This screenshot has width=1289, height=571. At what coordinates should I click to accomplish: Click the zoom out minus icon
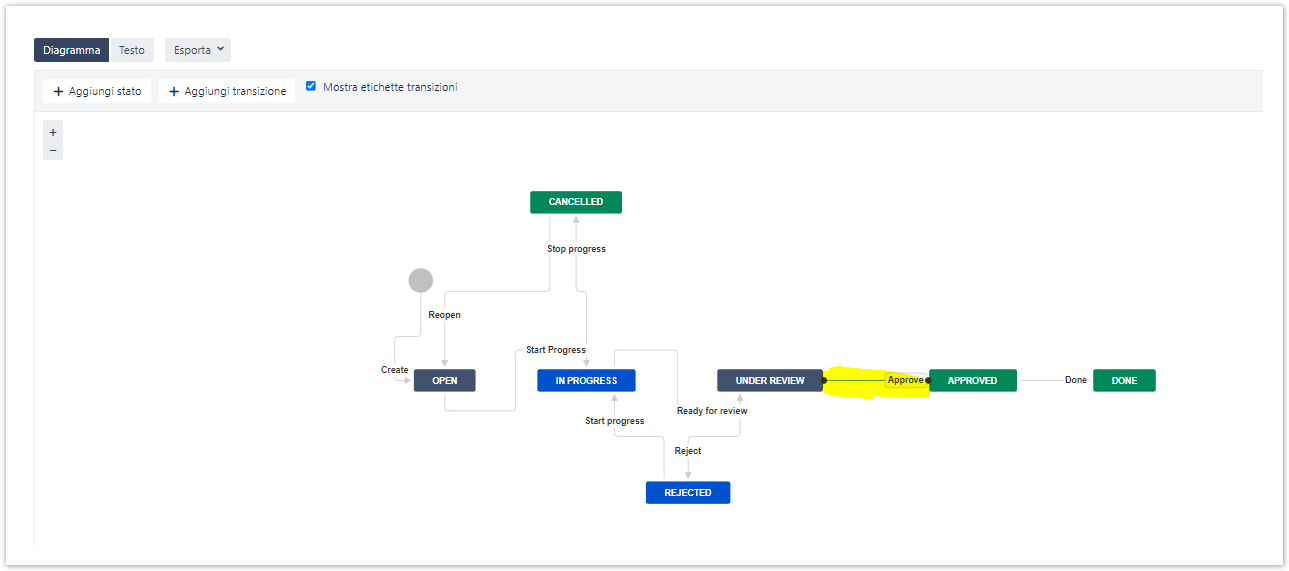pyautogui.click(x=53, y=150)
